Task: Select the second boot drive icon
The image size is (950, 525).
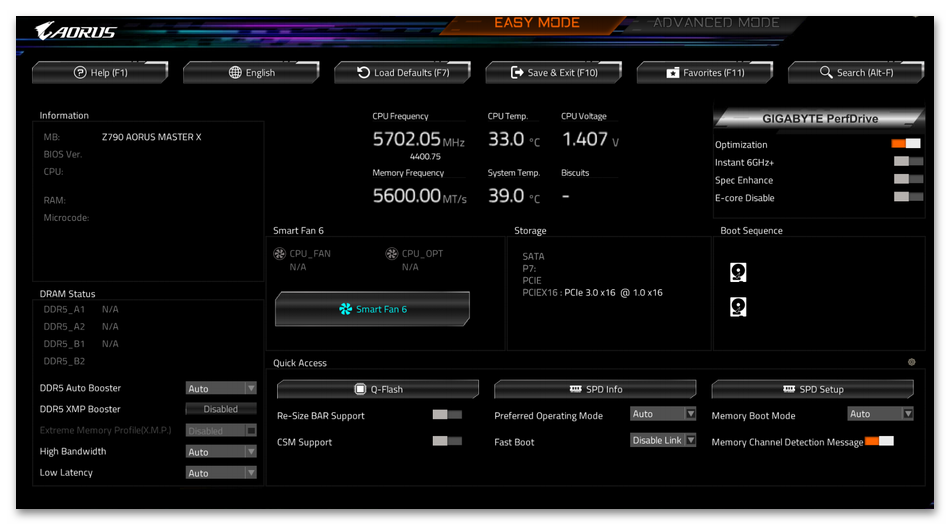Action: 738,306
